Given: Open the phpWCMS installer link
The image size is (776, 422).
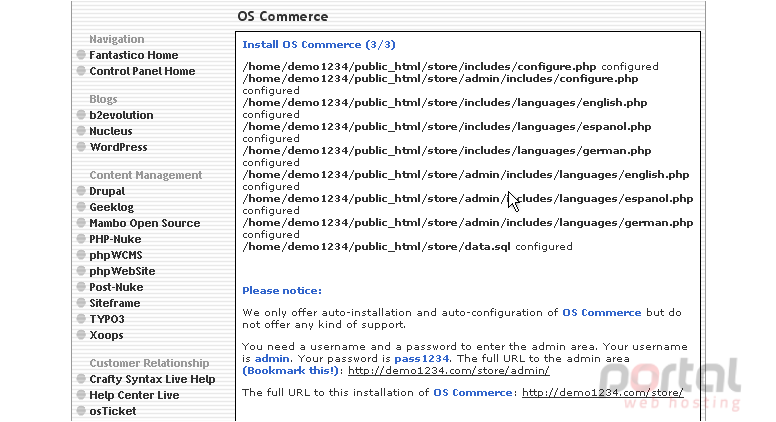Looking at the screenshot, I should [x=116, y=255].
